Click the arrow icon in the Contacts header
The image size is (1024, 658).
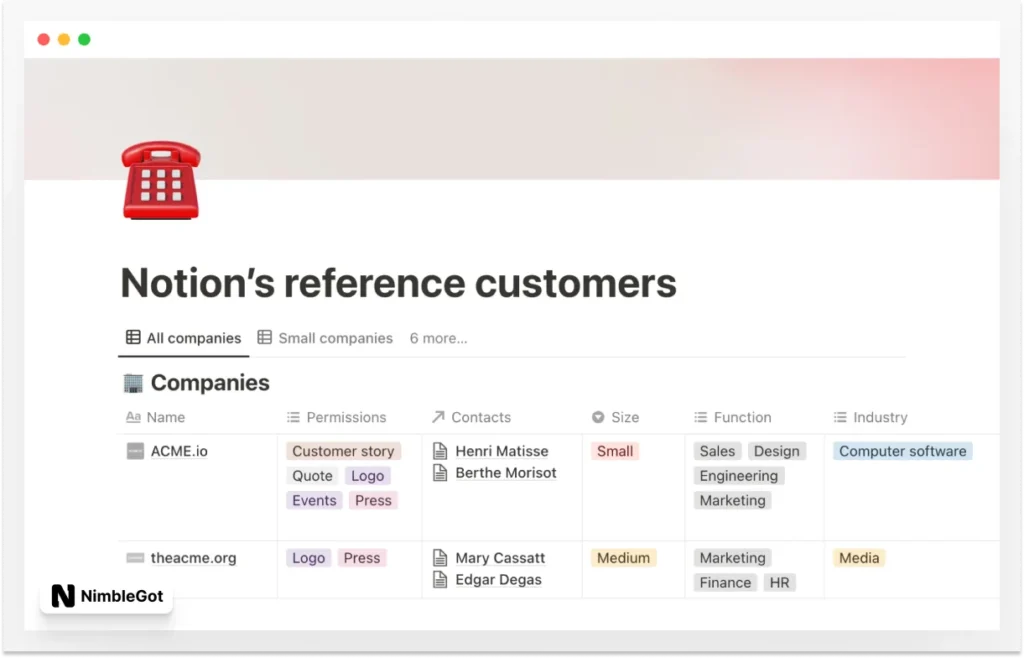[x=440, y=417]
